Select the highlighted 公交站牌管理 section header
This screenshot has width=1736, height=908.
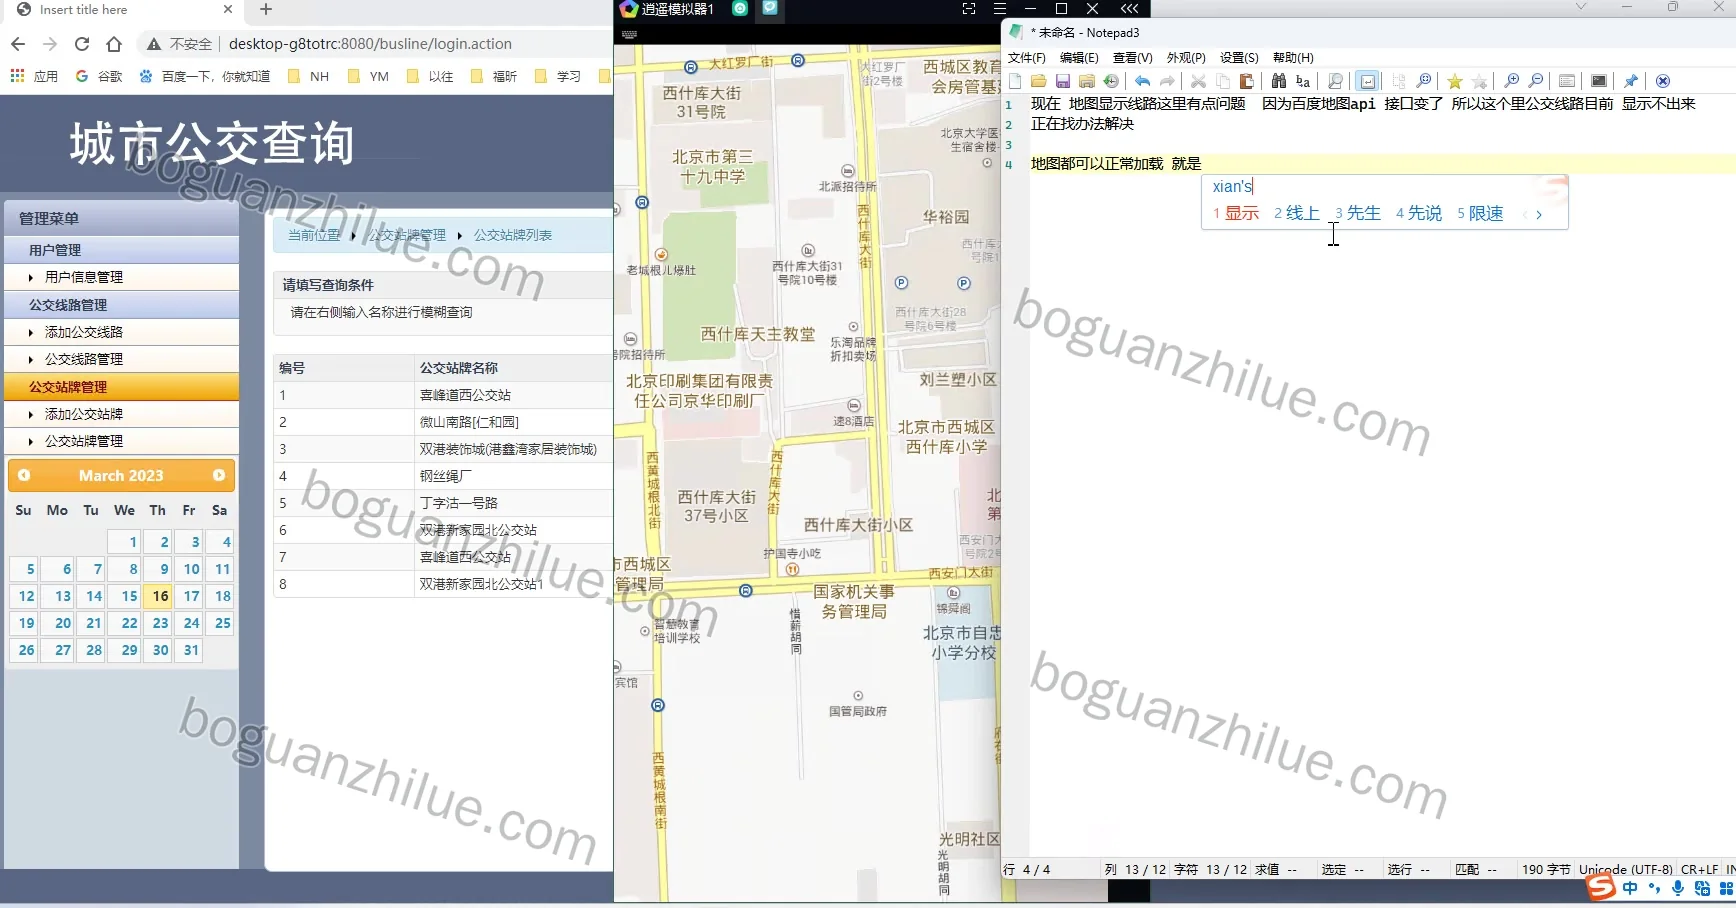(121, 387)
